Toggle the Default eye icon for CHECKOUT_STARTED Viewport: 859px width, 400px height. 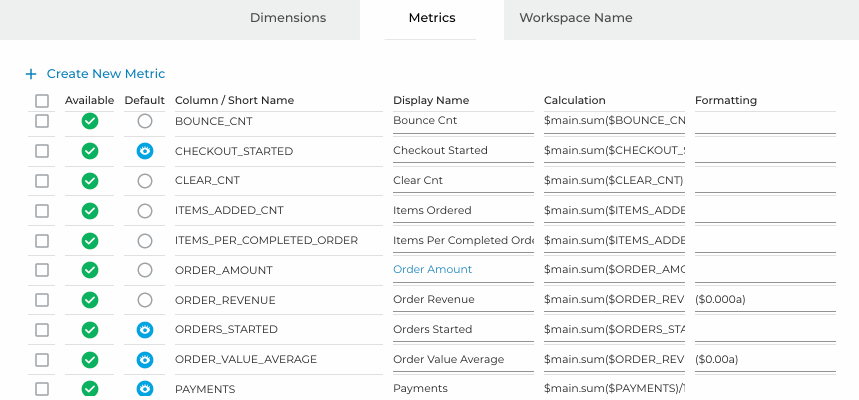coord(145,151)
